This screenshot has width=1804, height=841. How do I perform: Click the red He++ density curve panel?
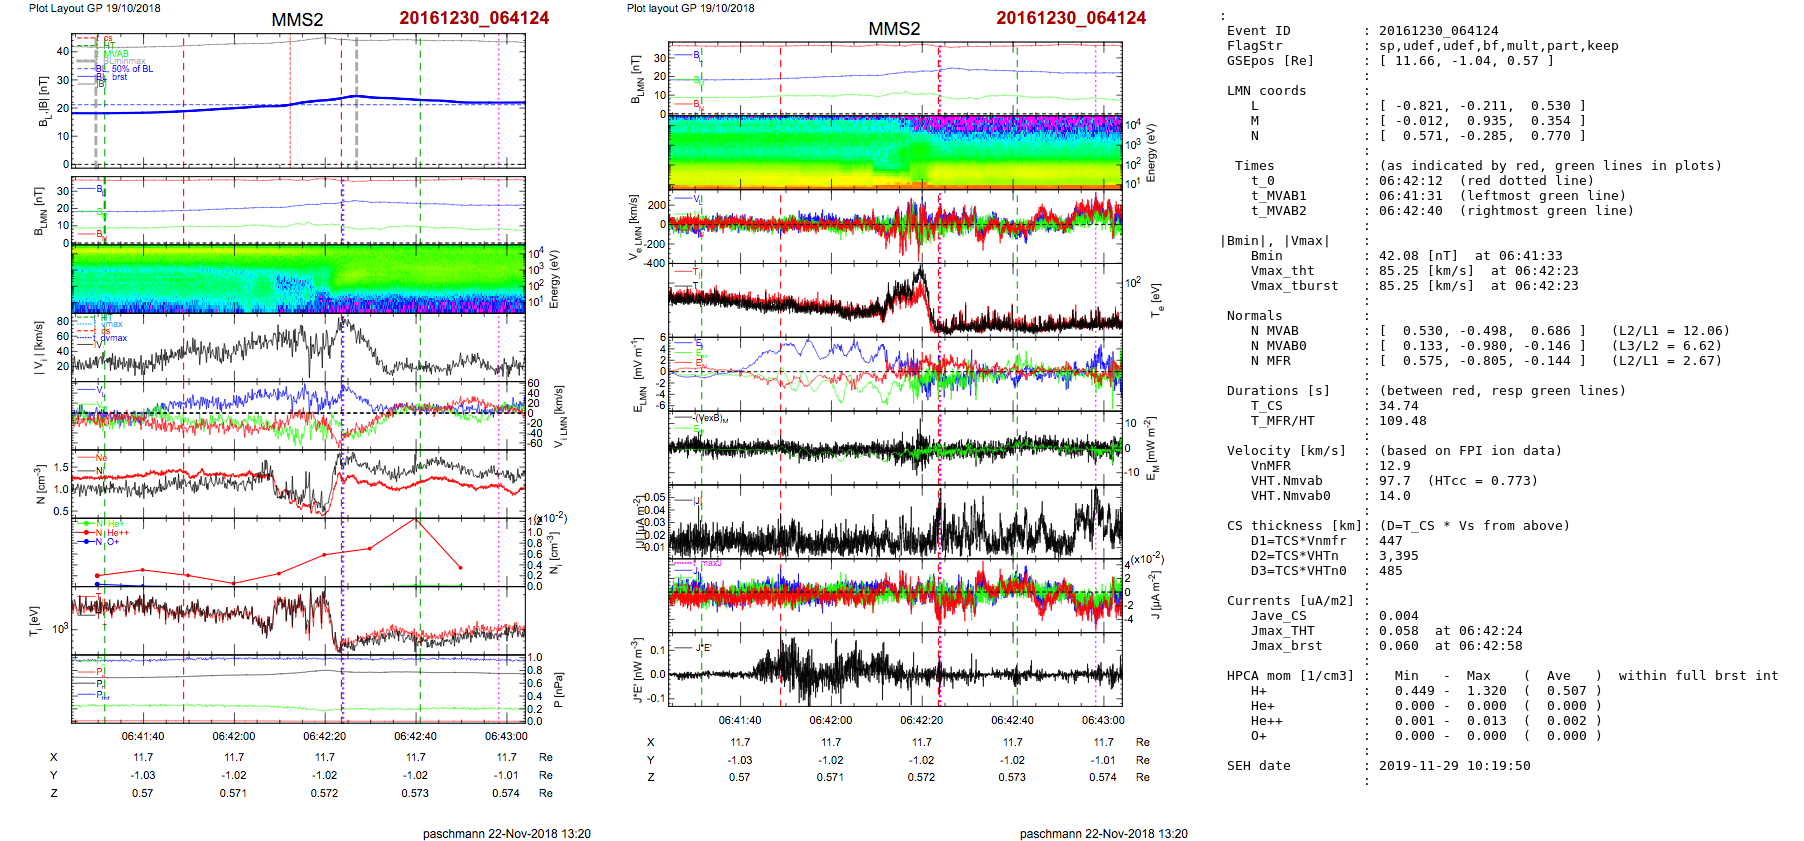click(298, 552)
